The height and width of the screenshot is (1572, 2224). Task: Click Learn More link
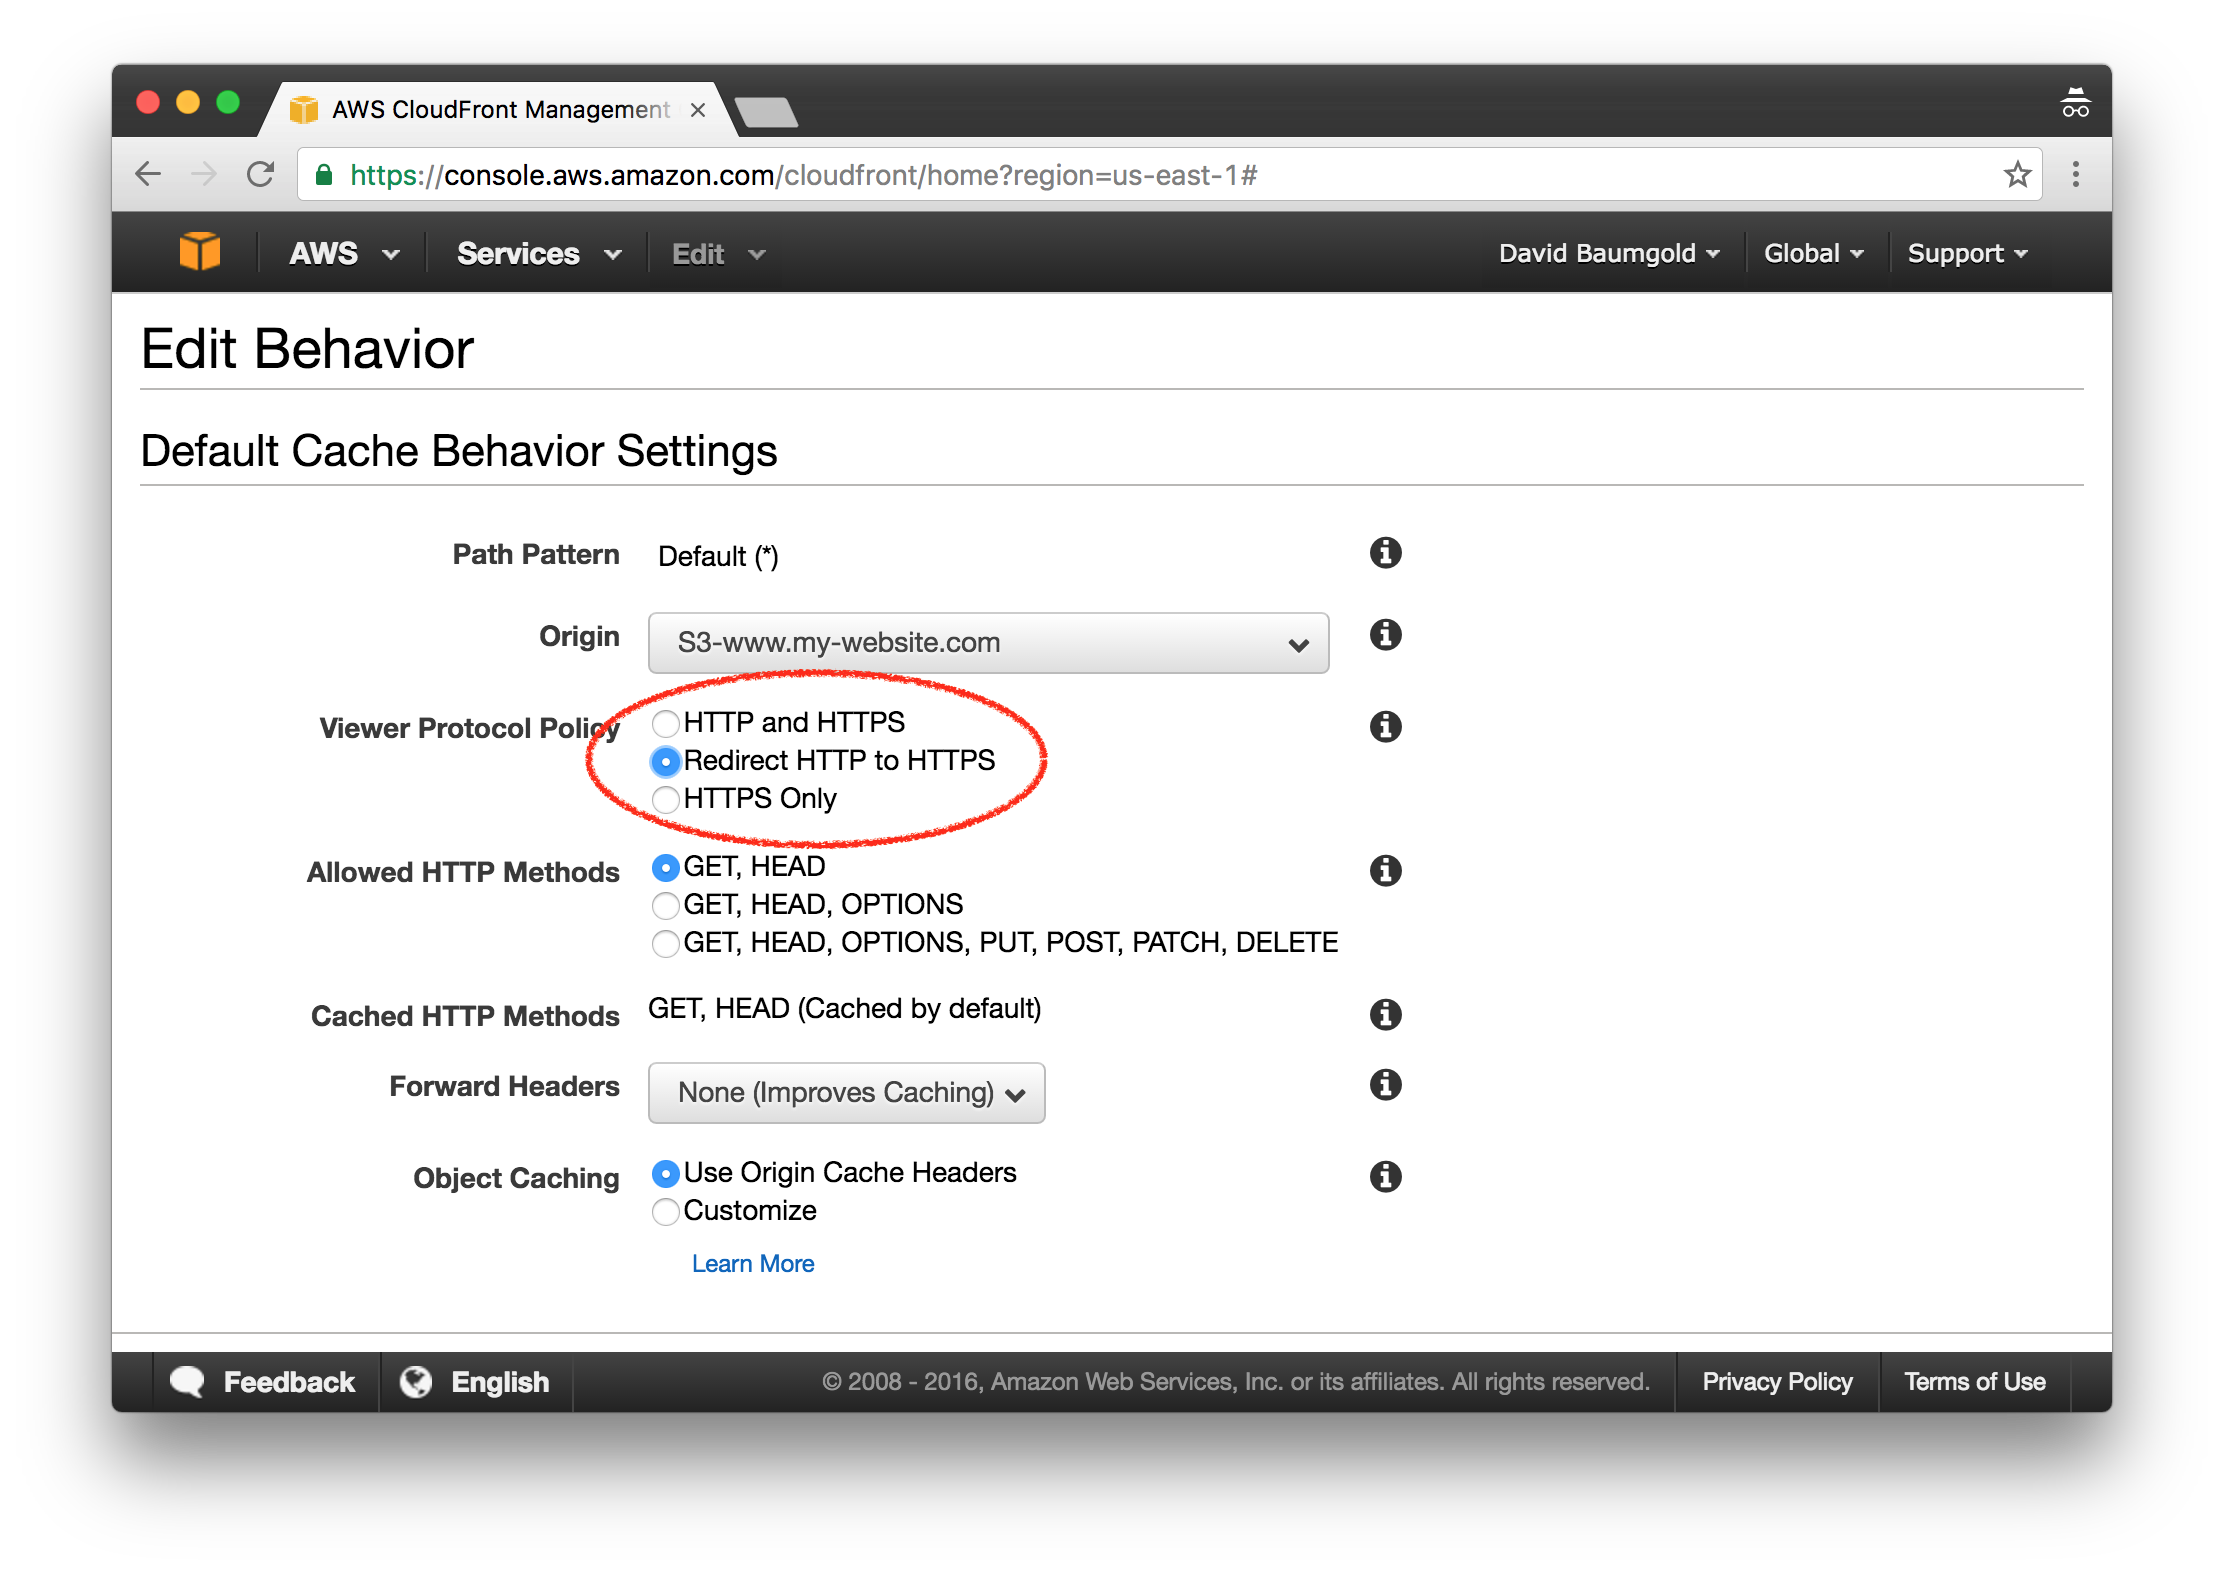tap(753, 1264)
